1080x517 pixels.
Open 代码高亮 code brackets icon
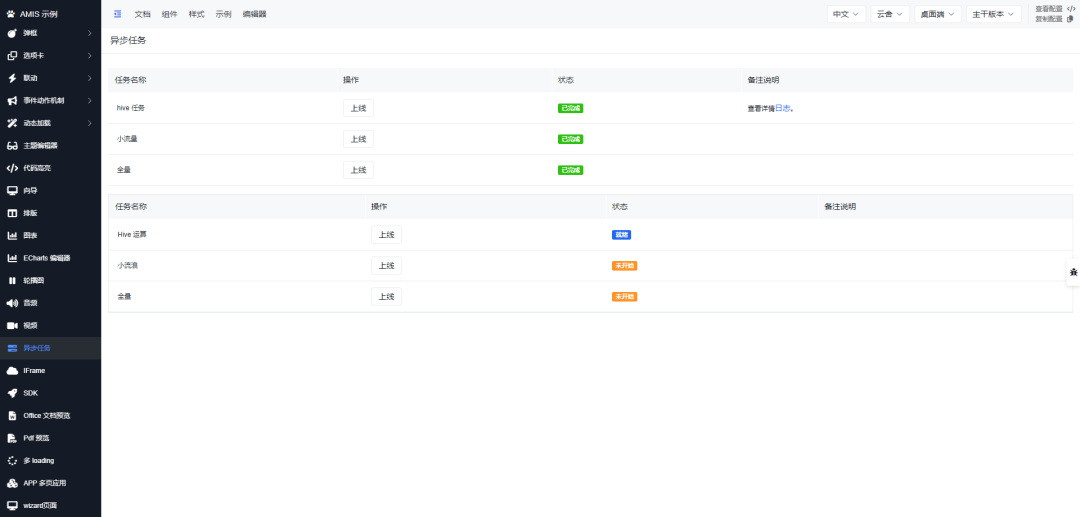(12, 168)
